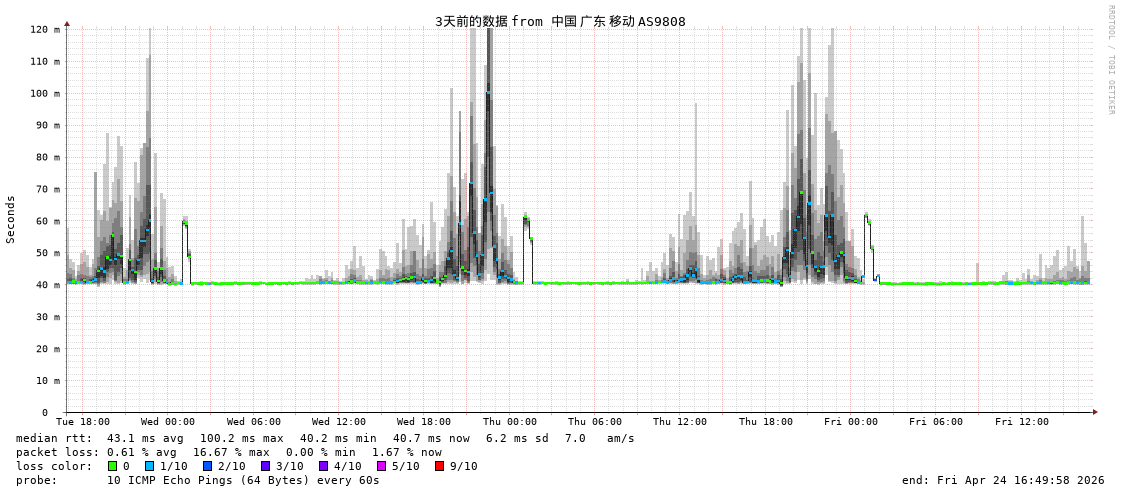Click the 120 m y-axis label
Viewport: 1121px width, 494px height.
pos(43,30)
